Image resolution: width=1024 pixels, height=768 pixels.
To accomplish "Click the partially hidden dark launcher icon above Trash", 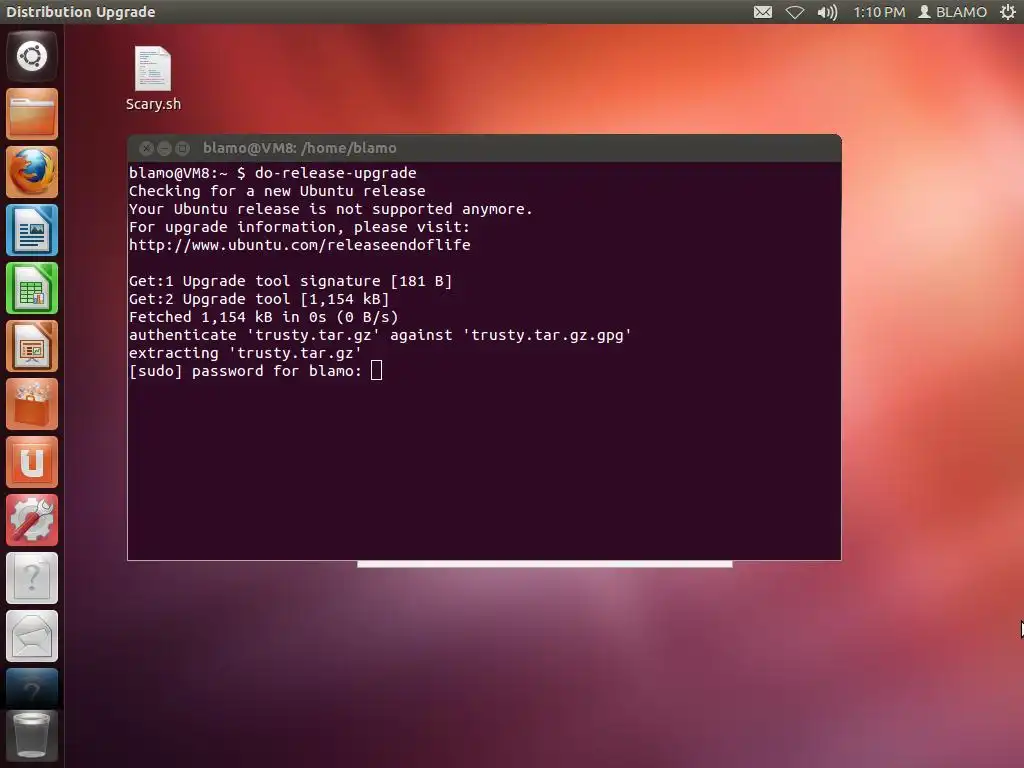I will click(x=31, y=687).
